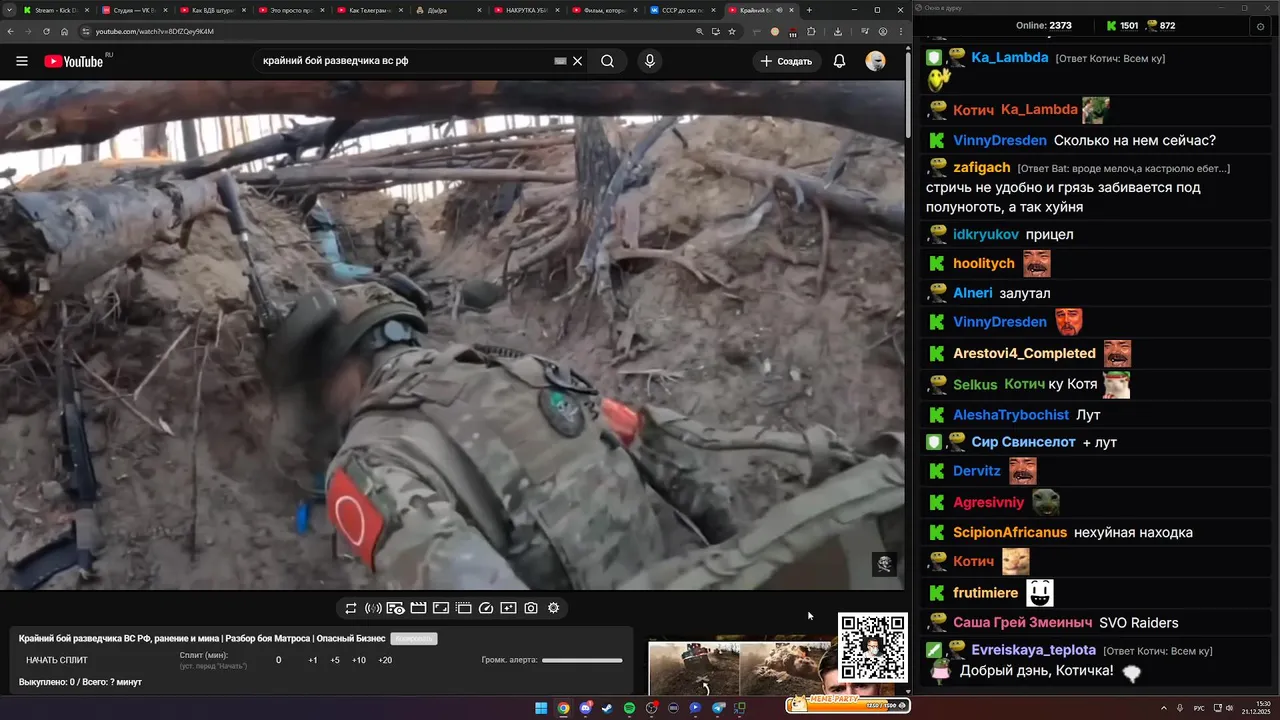Click the MEME PARTY overlay widget

click(847, 704)
